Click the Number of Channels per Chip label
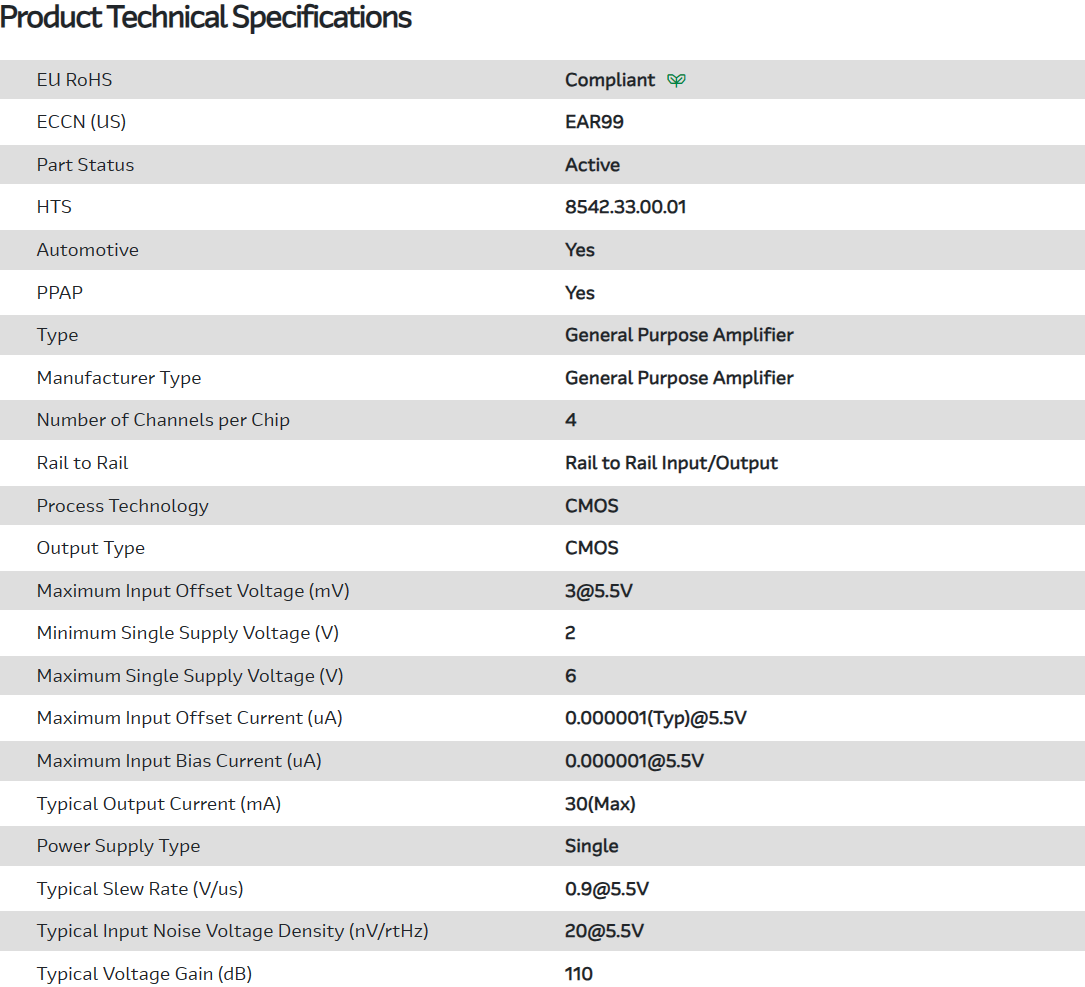 (x=163, y=420)
